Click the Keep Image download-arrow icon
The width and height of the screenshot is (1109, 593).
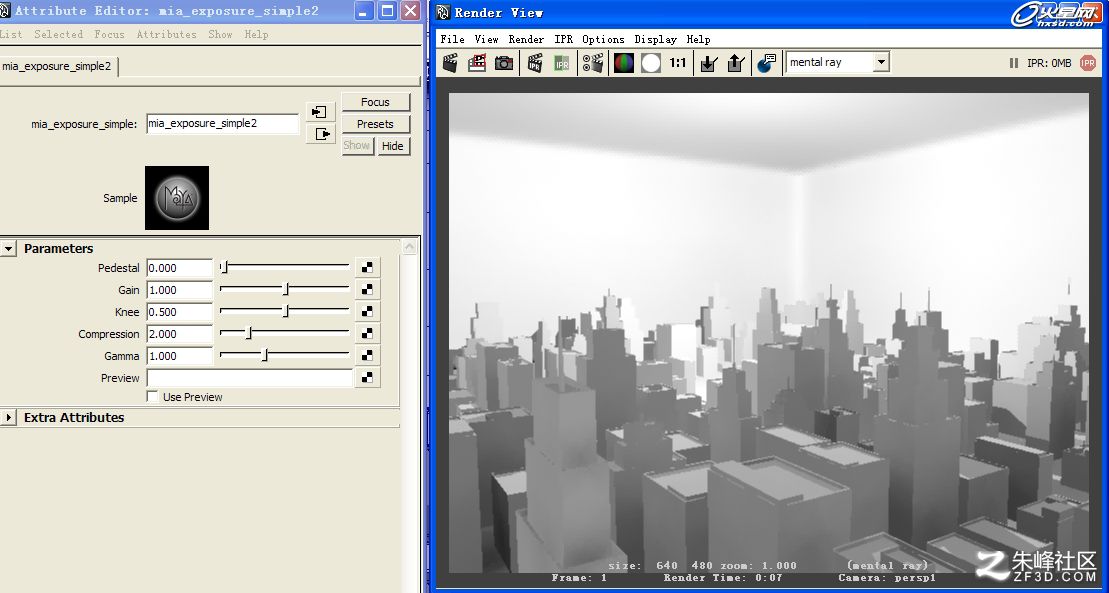pyautogui.click(x=708, y=63)
